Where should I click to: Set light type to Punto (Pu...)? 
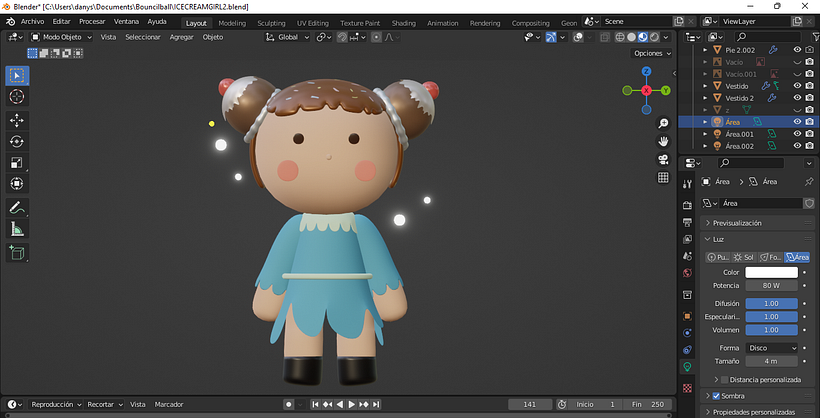[x=718, y=257]
